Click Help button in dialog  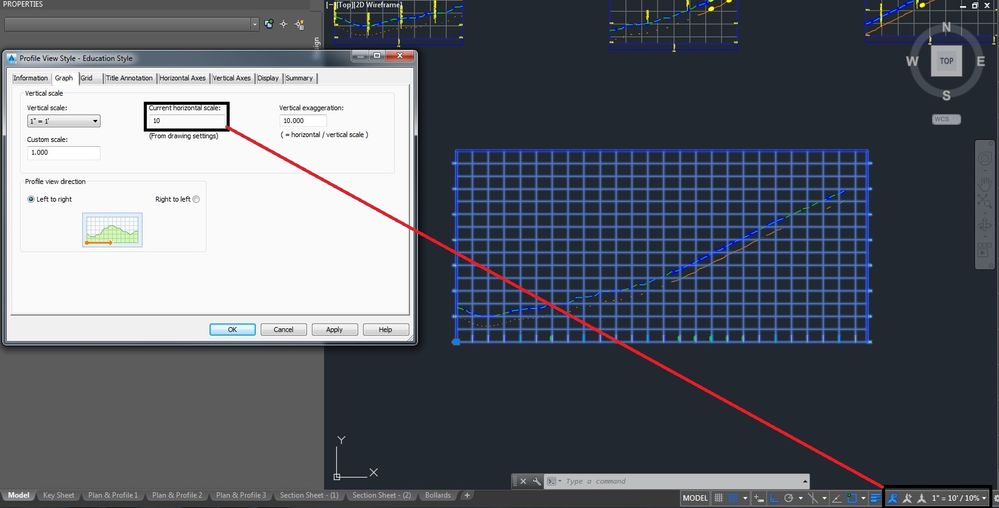point(385,330)
